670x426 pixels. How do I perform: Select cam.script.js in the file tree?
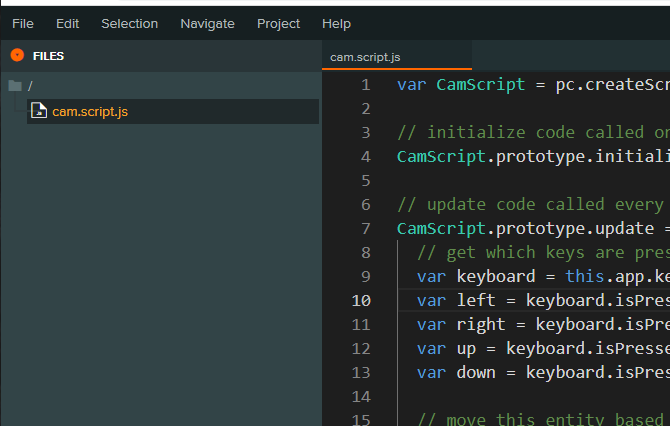90,111
